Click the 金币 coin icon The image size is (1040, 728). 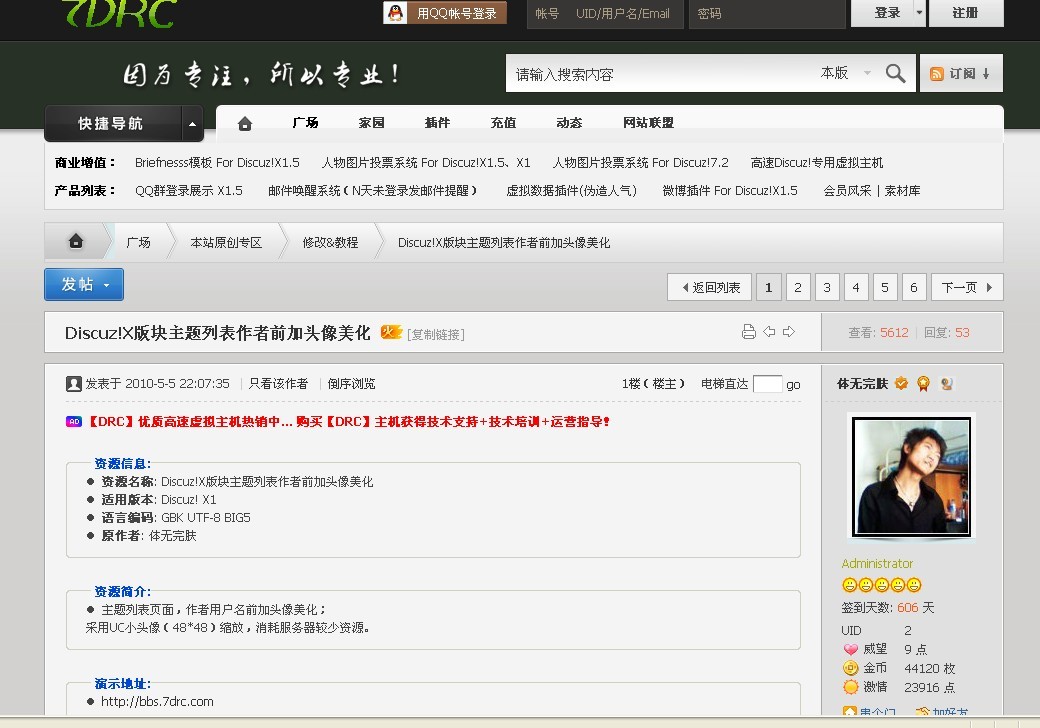(x=850, y=668)
